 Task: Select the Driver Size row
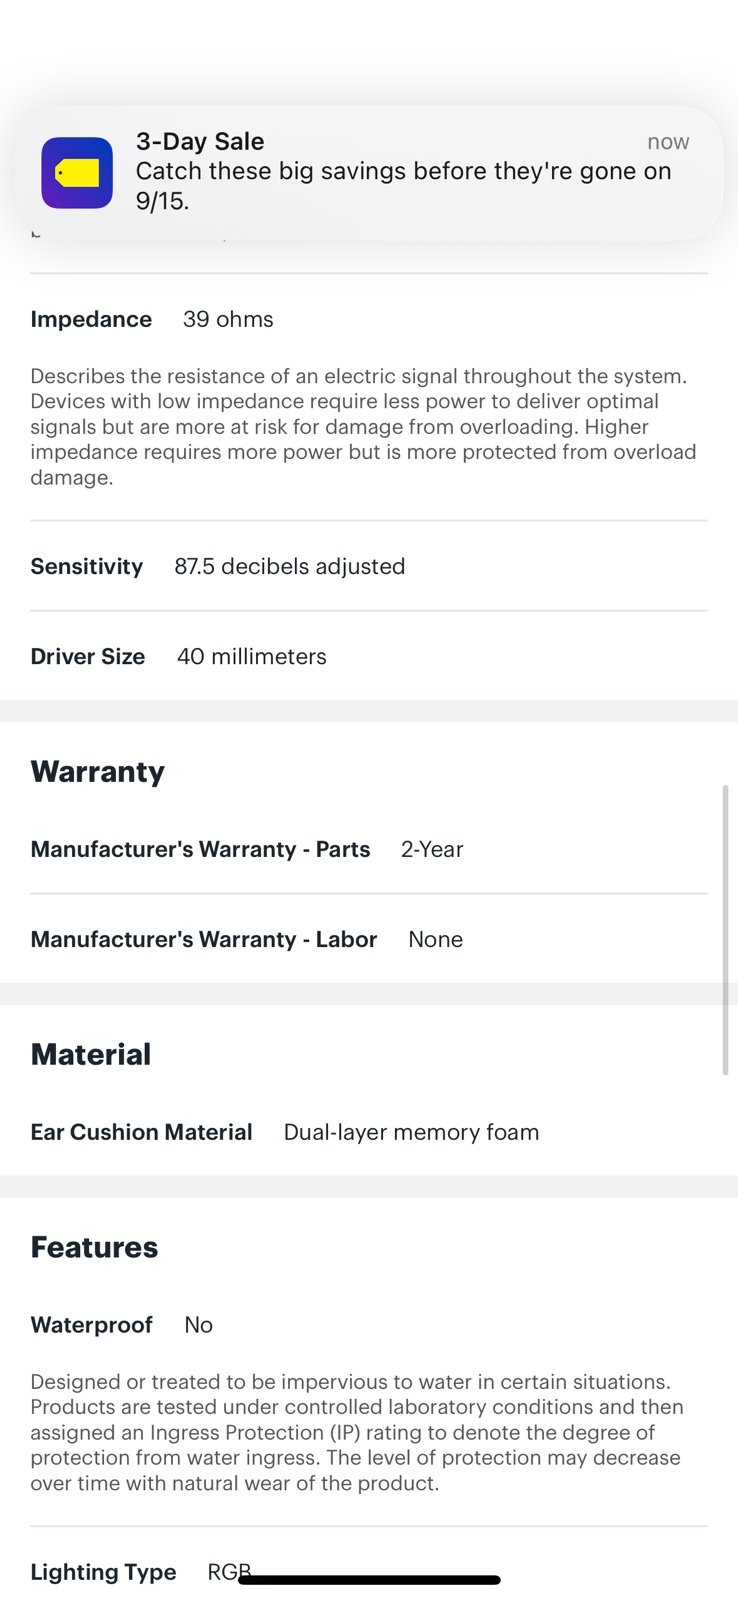click(369, 656)
